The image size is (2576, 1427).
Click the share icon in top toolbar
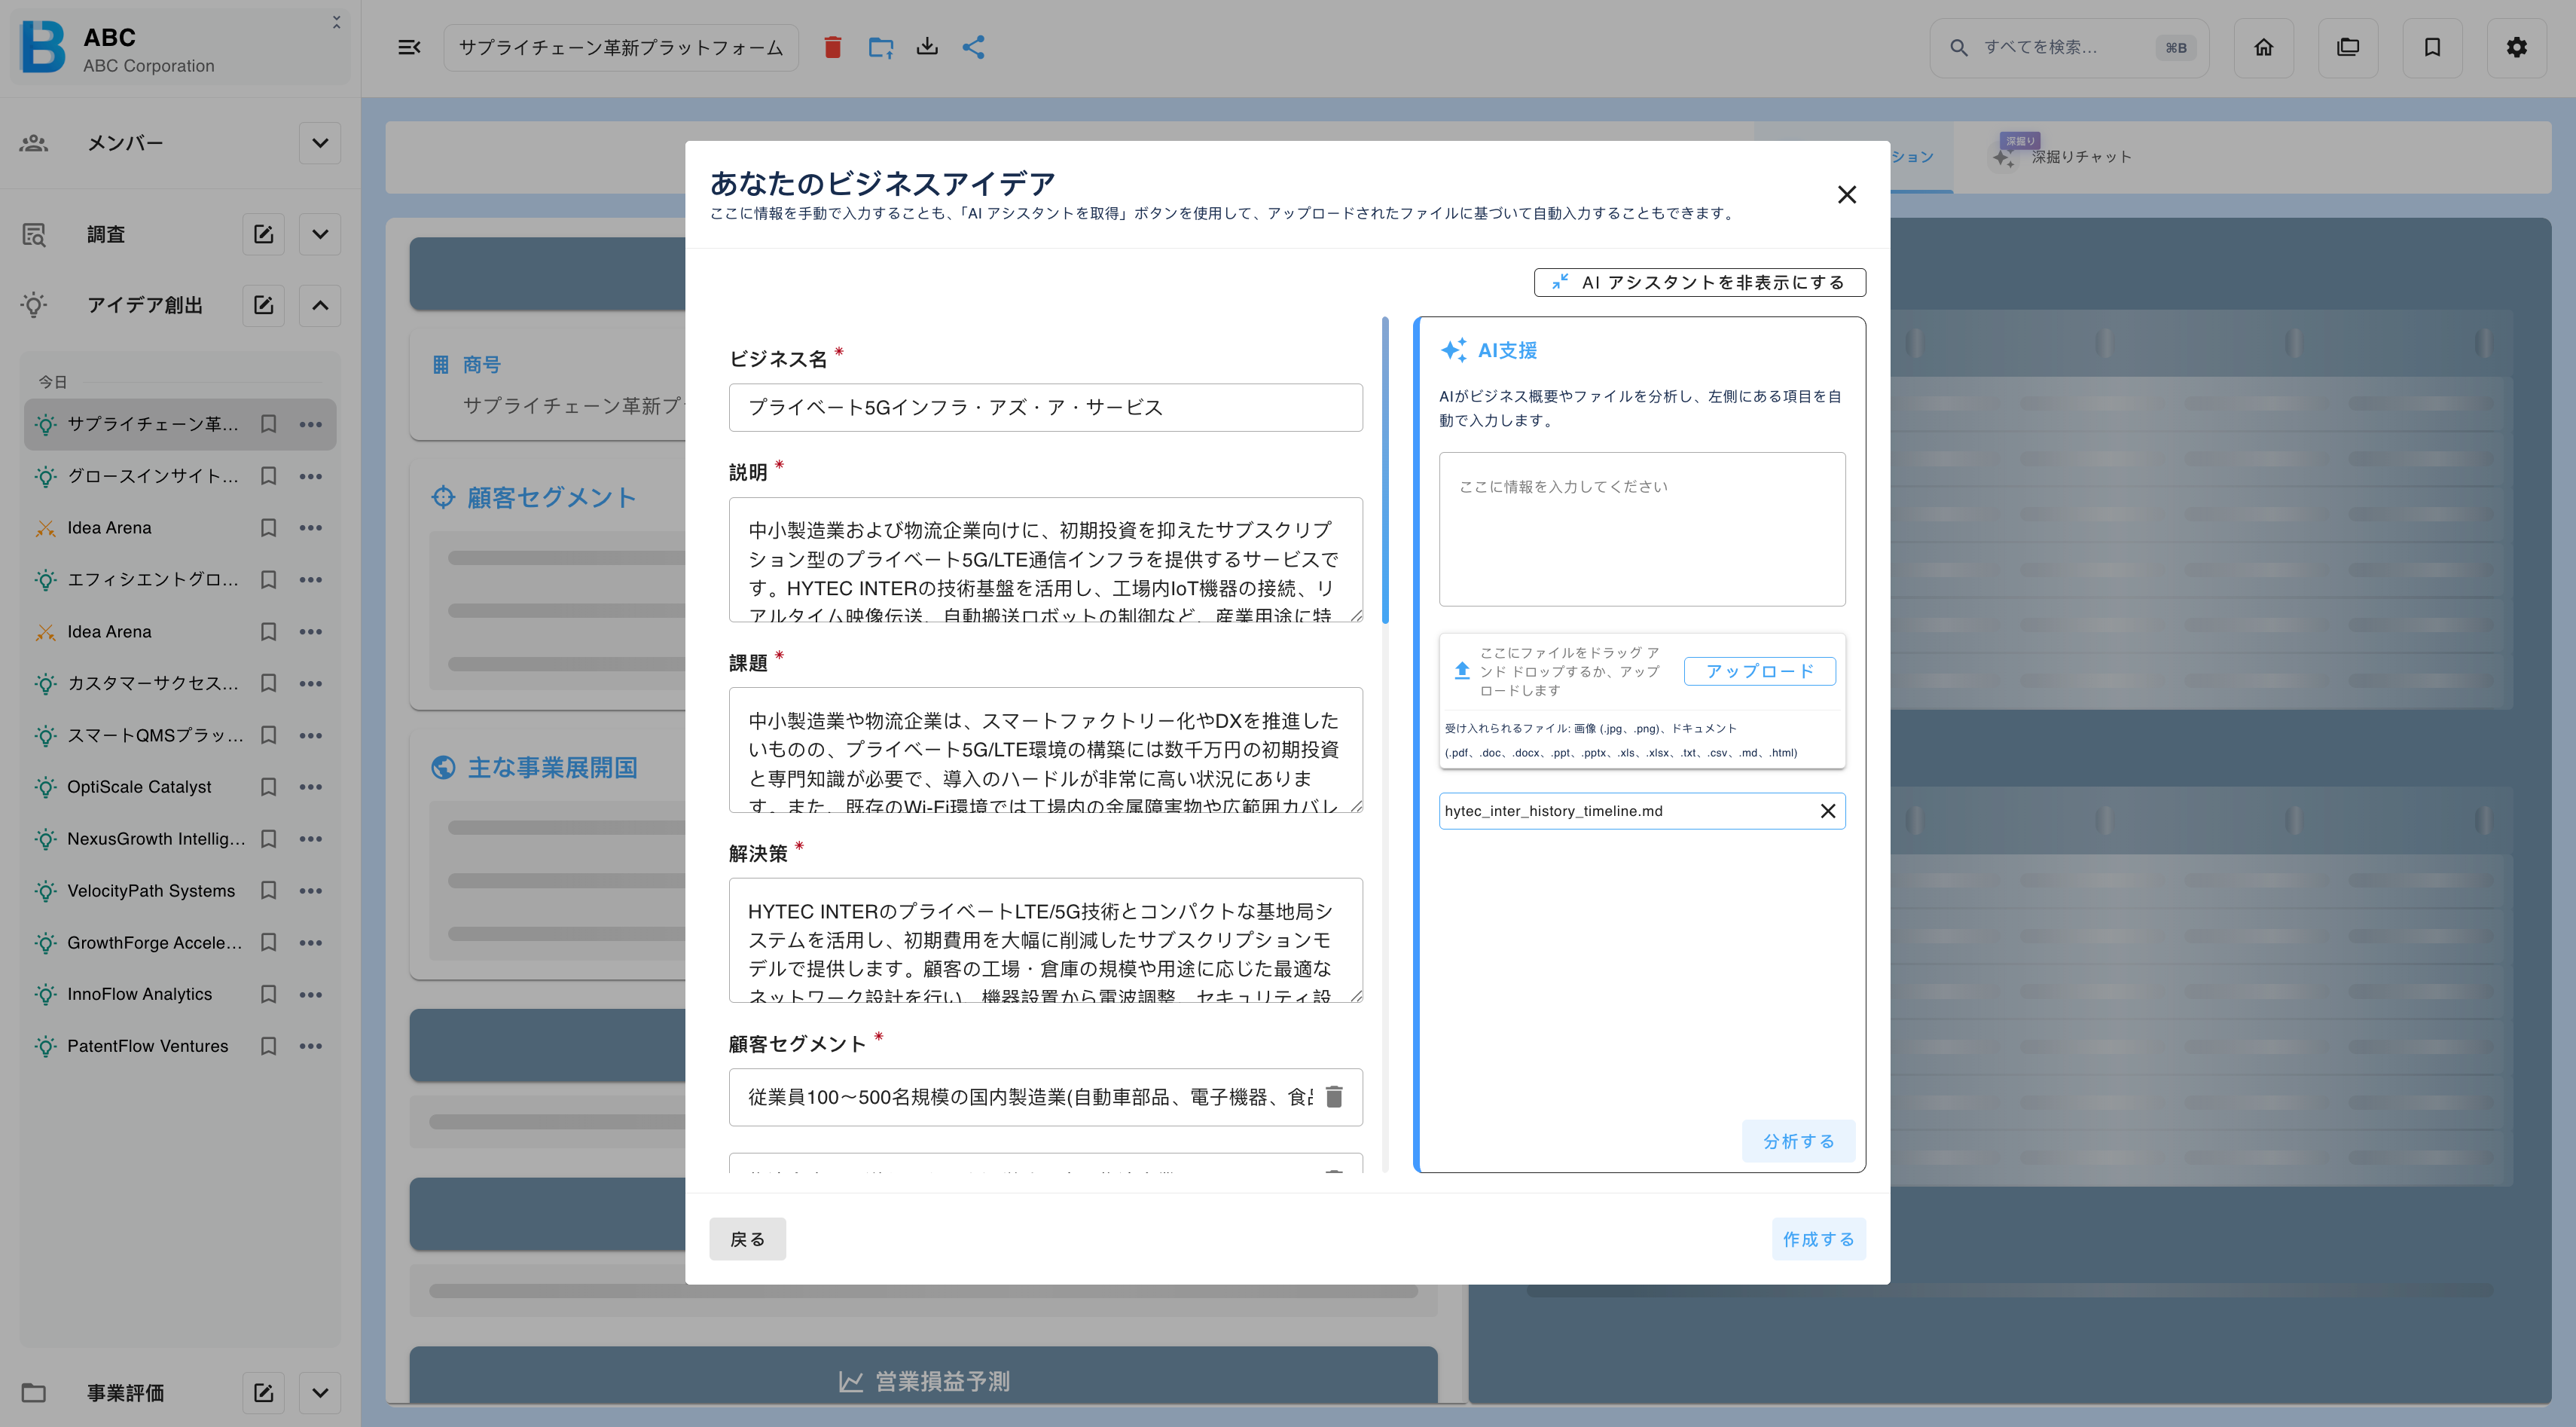point(974,47)
